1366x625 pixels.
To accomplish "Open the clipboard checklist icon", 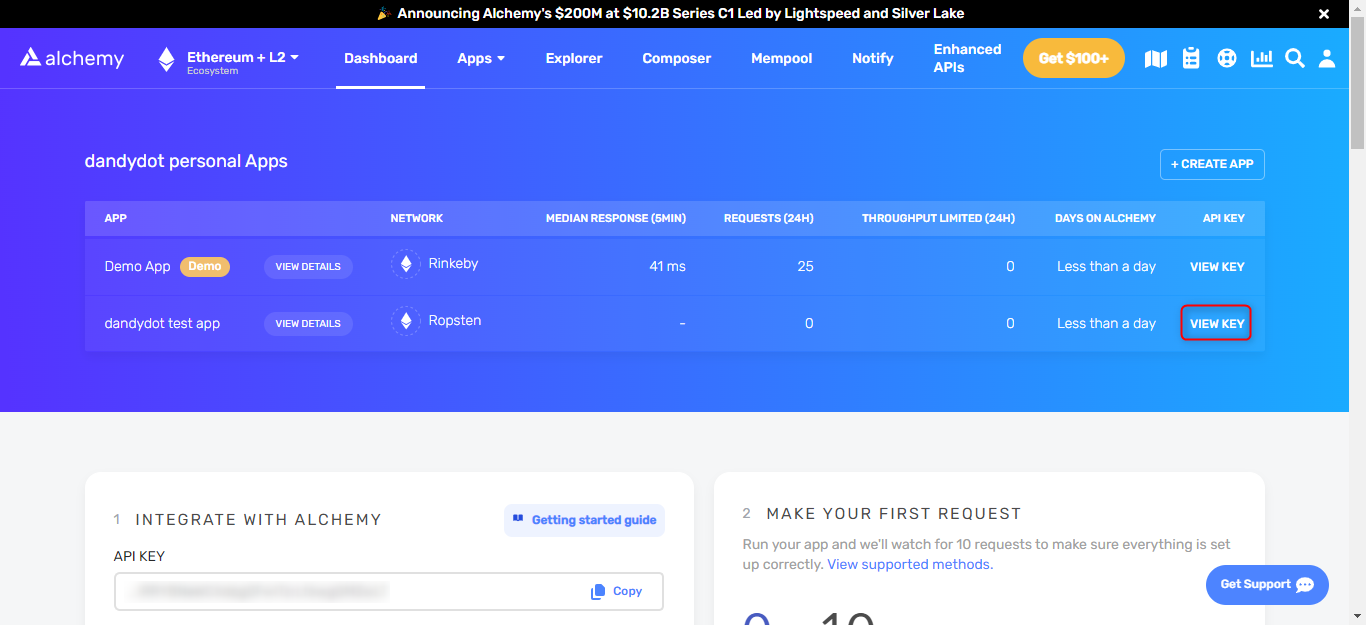I will coord(1191,59).
